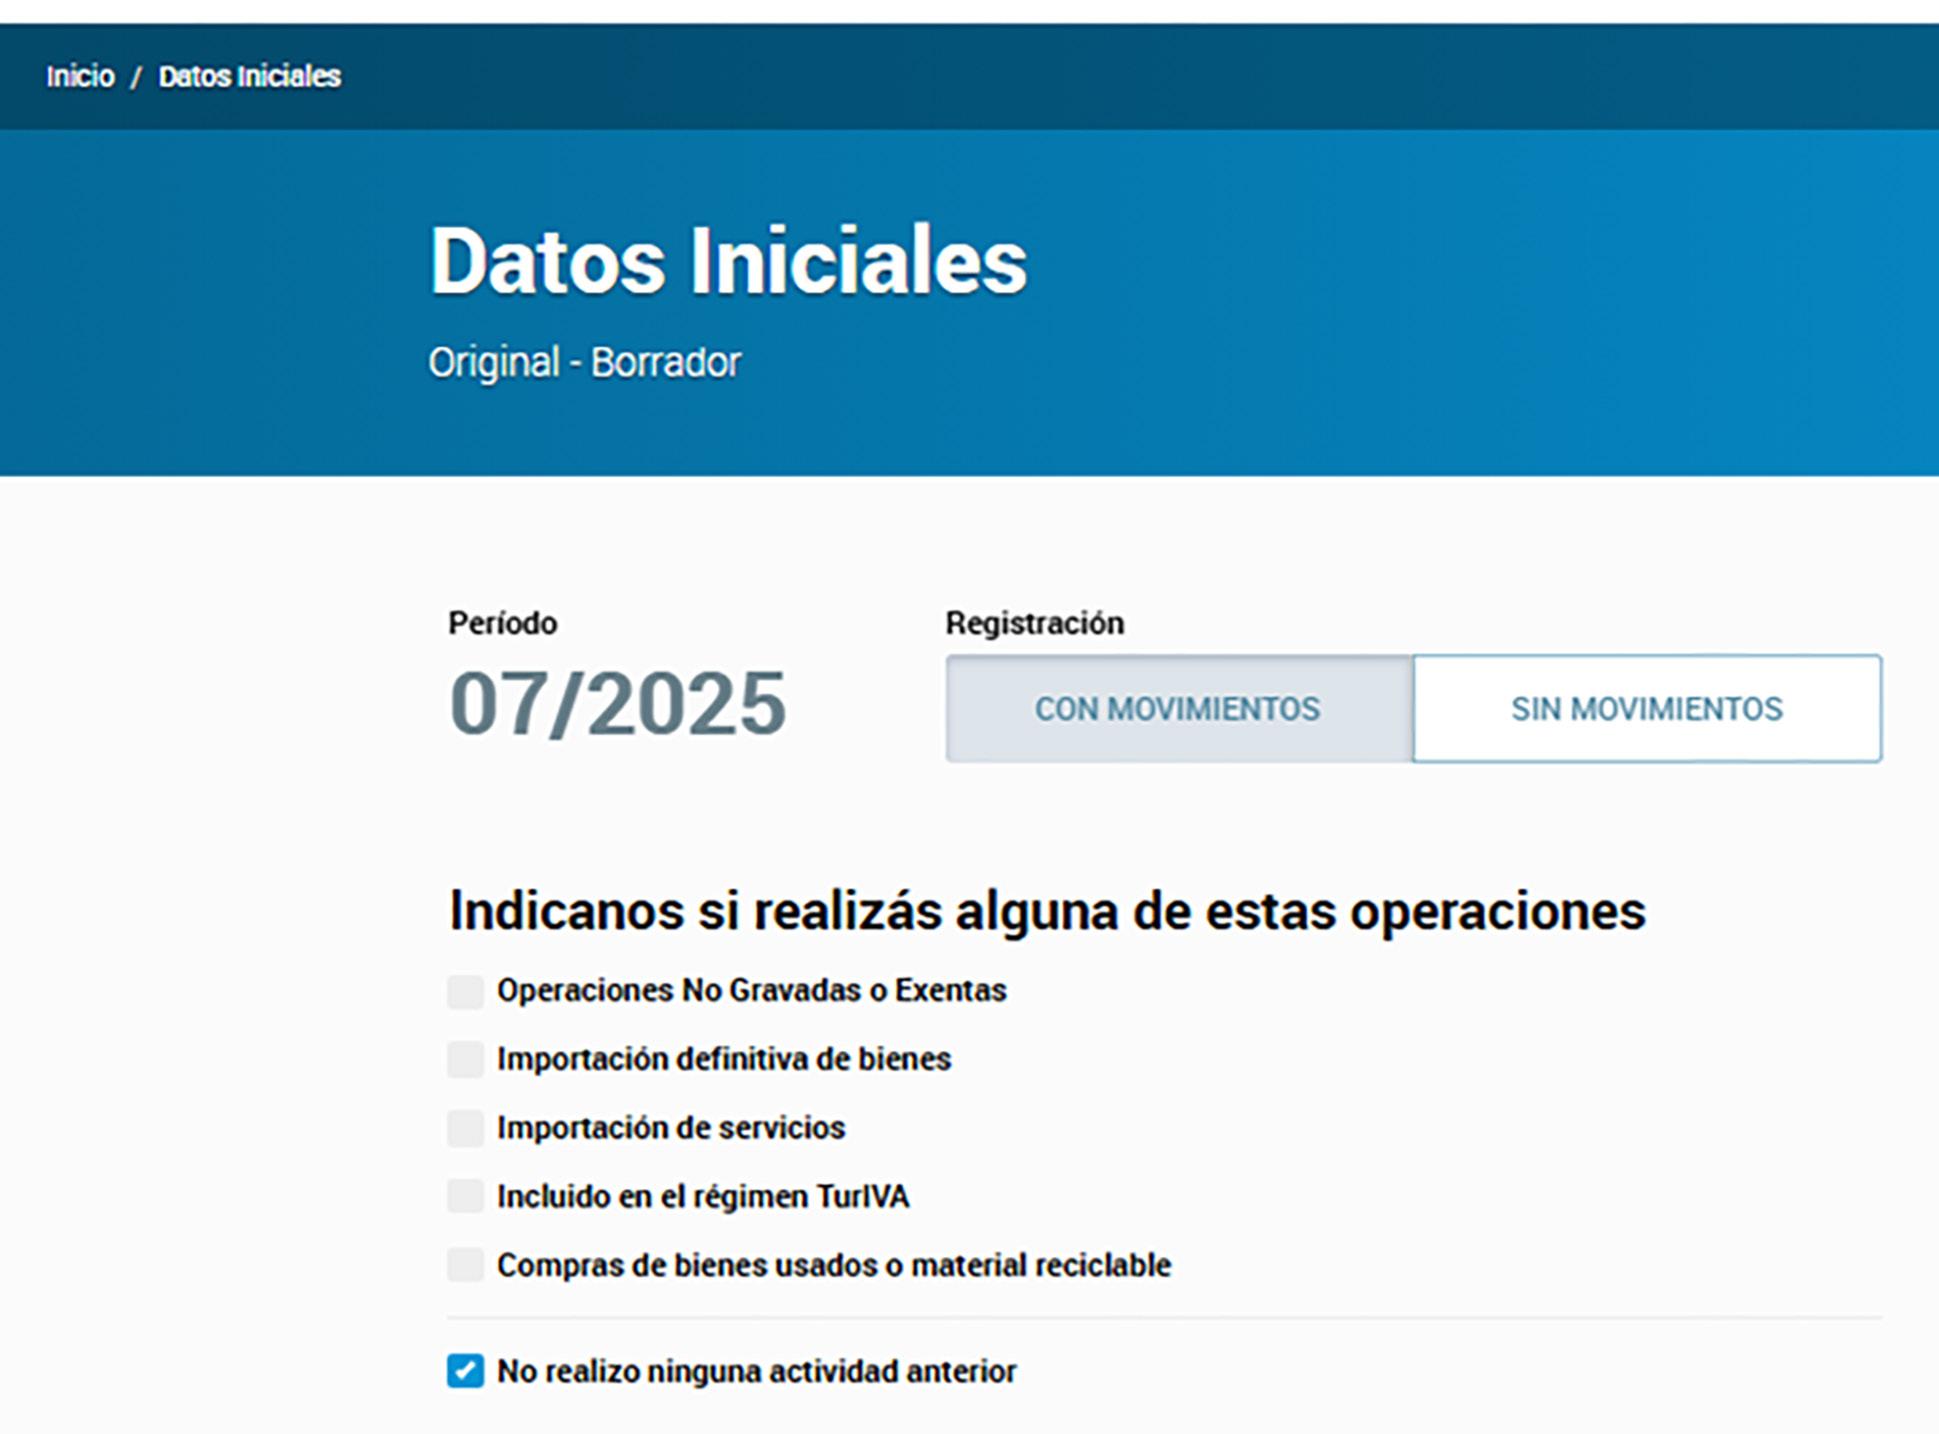1939x1434 pixels.
Task: Click the text label Incluido en el régimen TurIVA
Action: pyautogui.click(x=703, y=1196)
